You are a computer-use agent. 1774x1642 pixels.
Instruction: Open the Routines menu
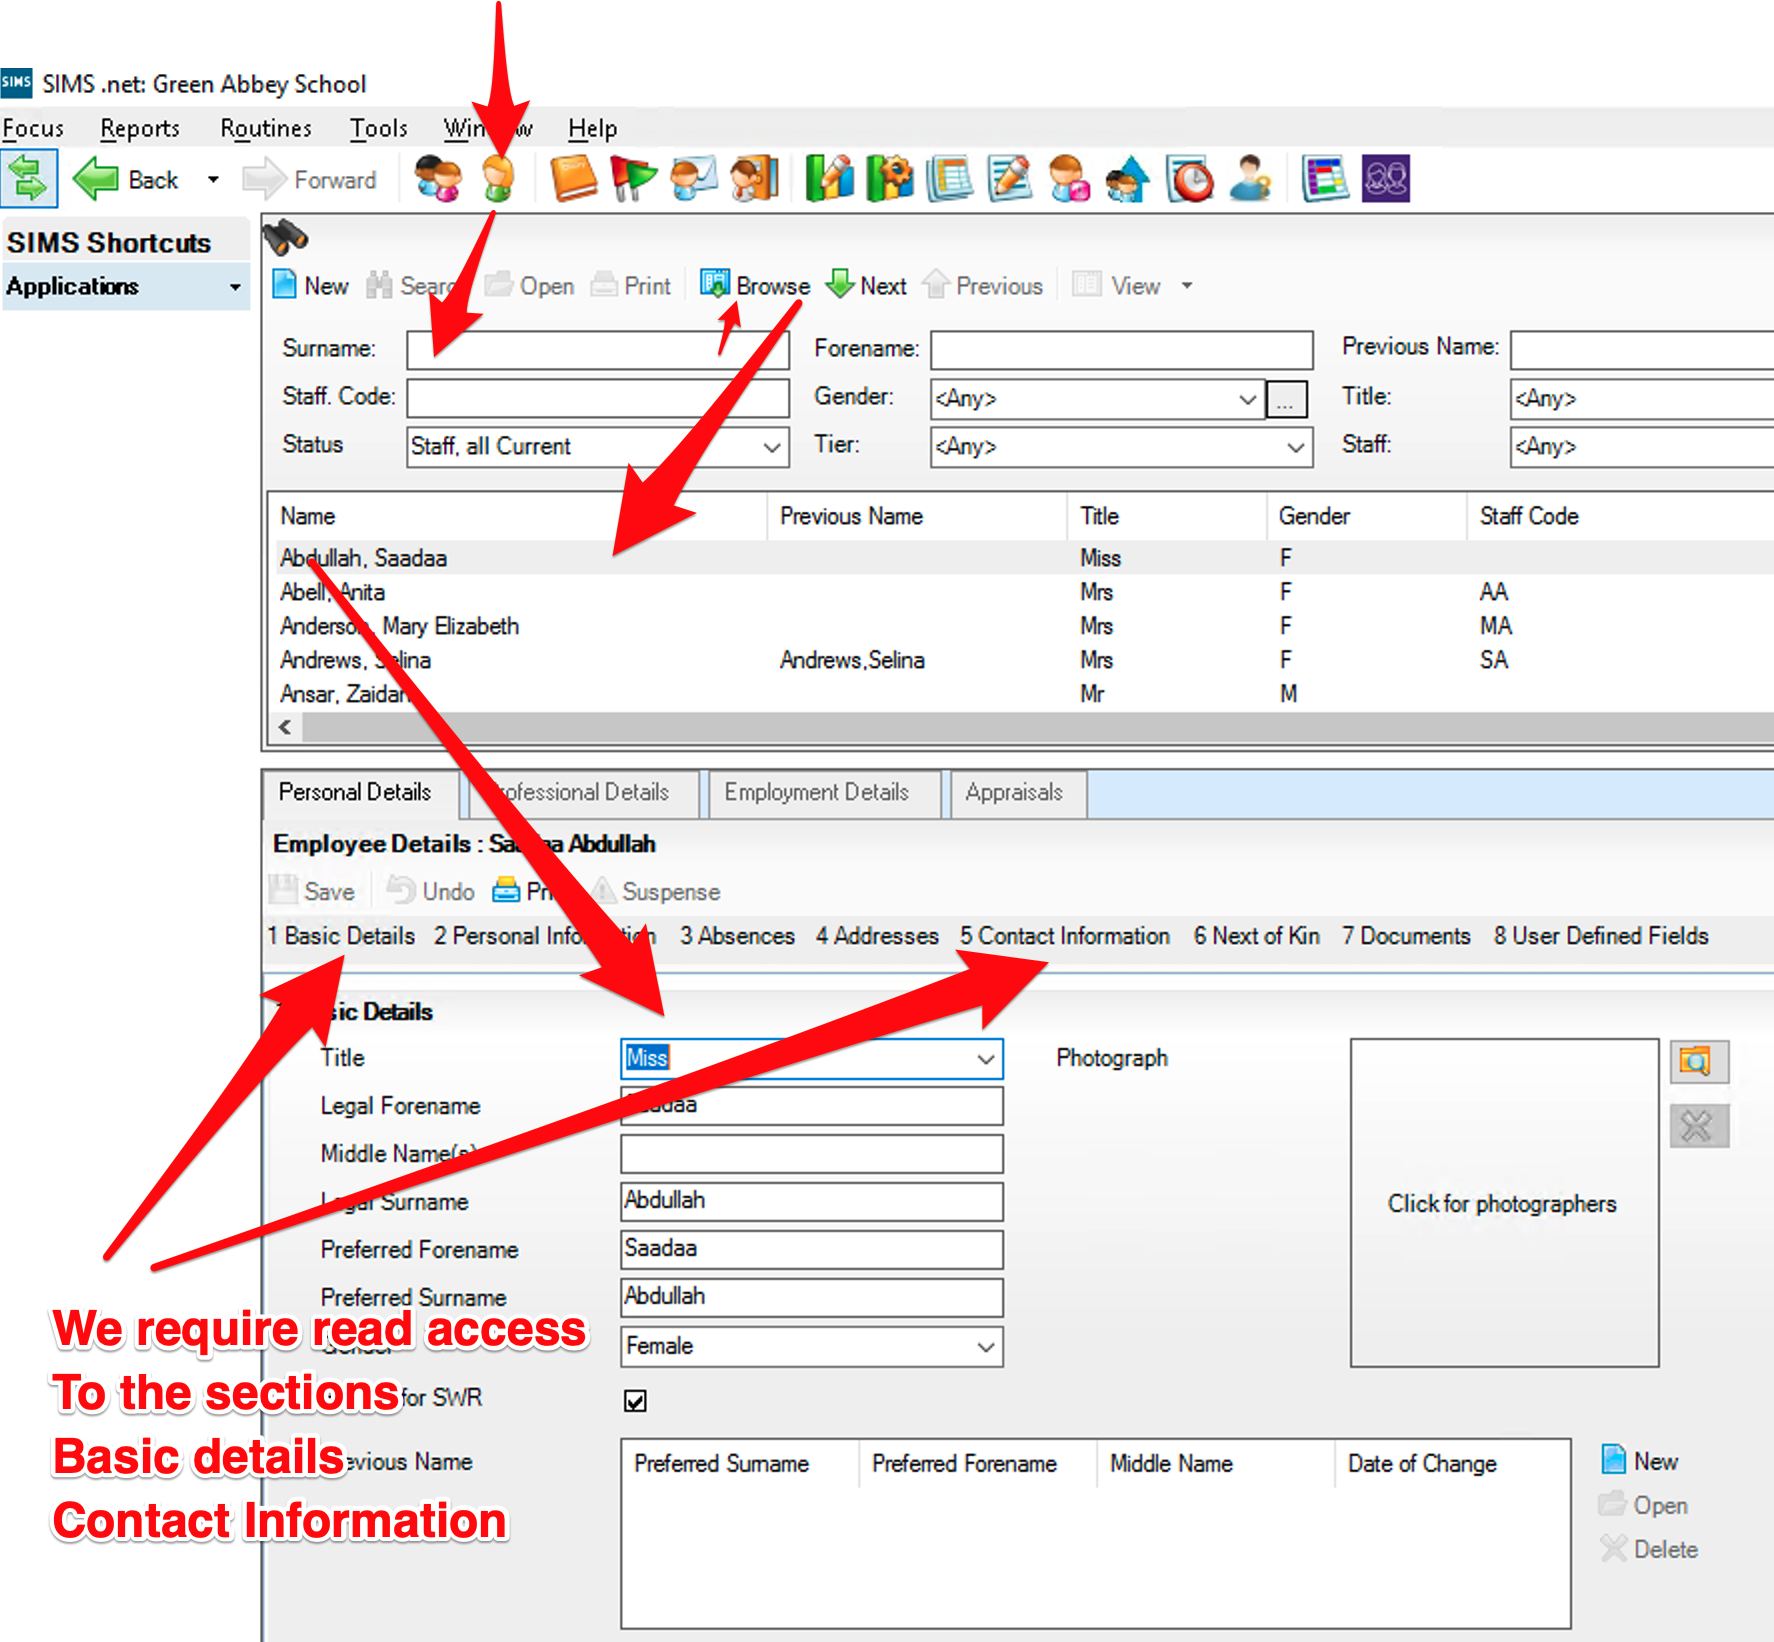266,128
